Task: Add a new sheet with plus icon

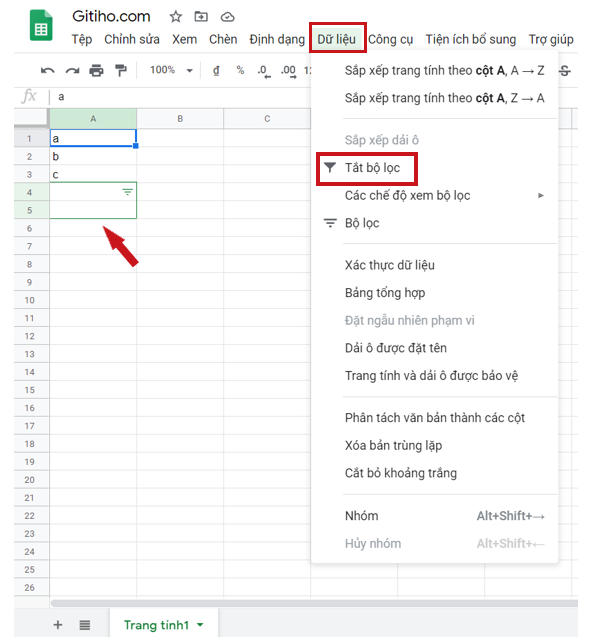Action: [x=58, y=625]
